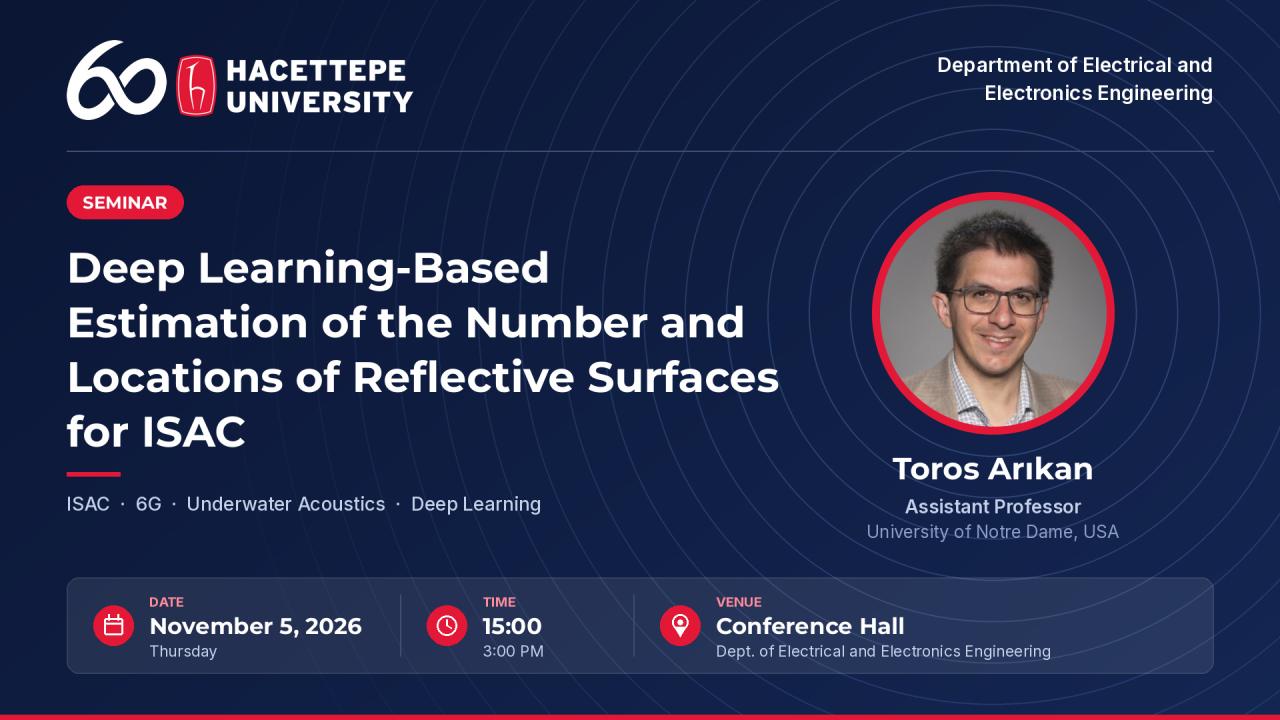
Task: Click the 6G topic tag
Action: [148, 504]
